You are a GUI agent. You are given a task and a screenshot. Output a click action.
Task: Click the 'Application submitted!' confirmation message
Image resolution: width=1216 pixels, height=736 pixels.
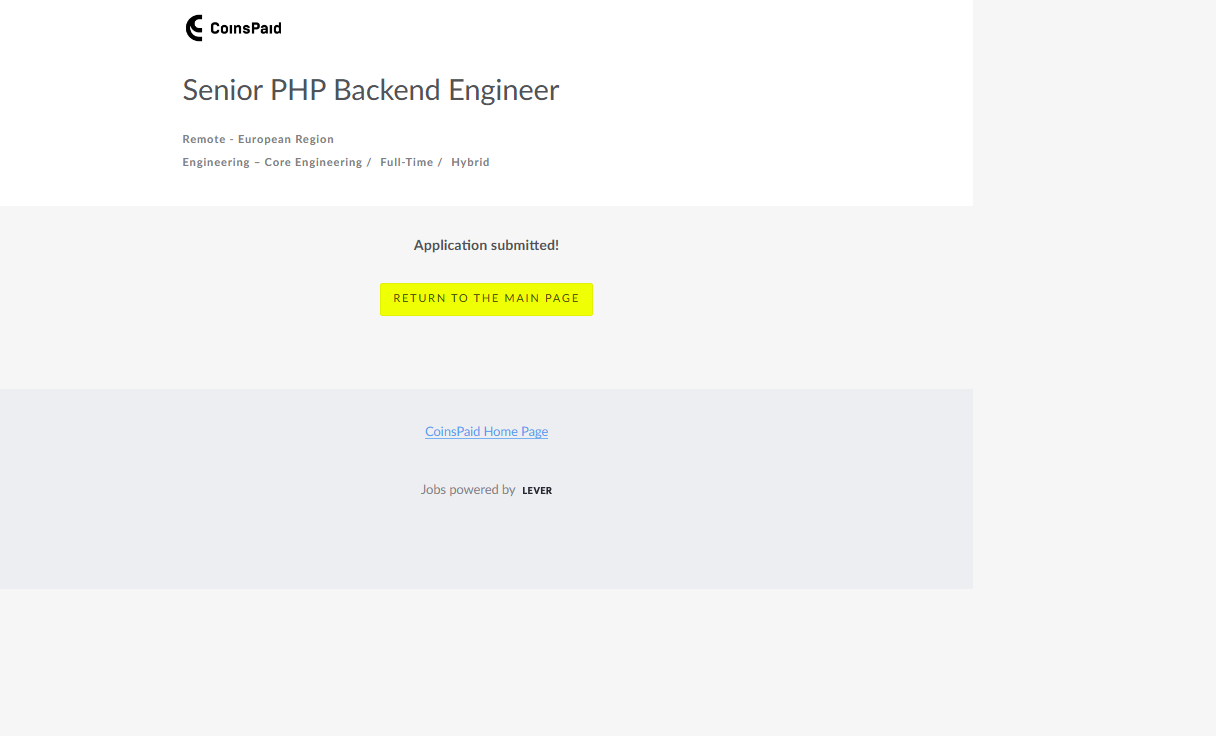(x=486, y=245)
